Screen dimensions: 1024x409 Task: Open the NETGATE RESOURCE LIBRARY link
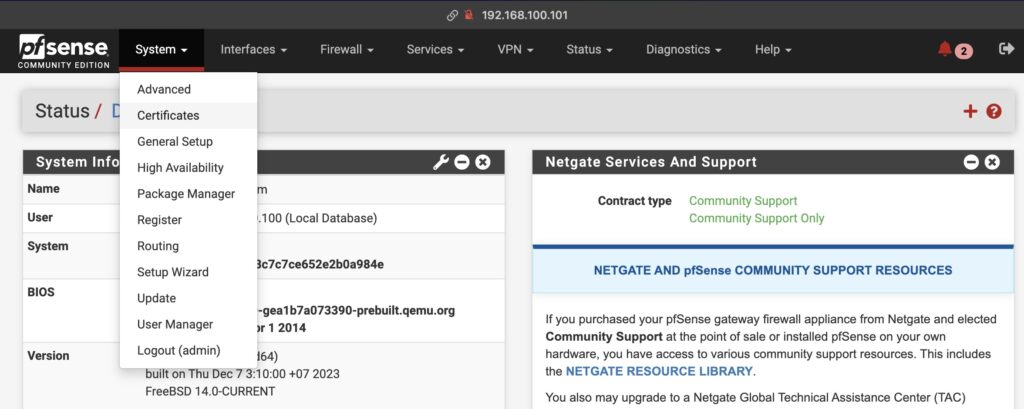click(x=659, y=371)
